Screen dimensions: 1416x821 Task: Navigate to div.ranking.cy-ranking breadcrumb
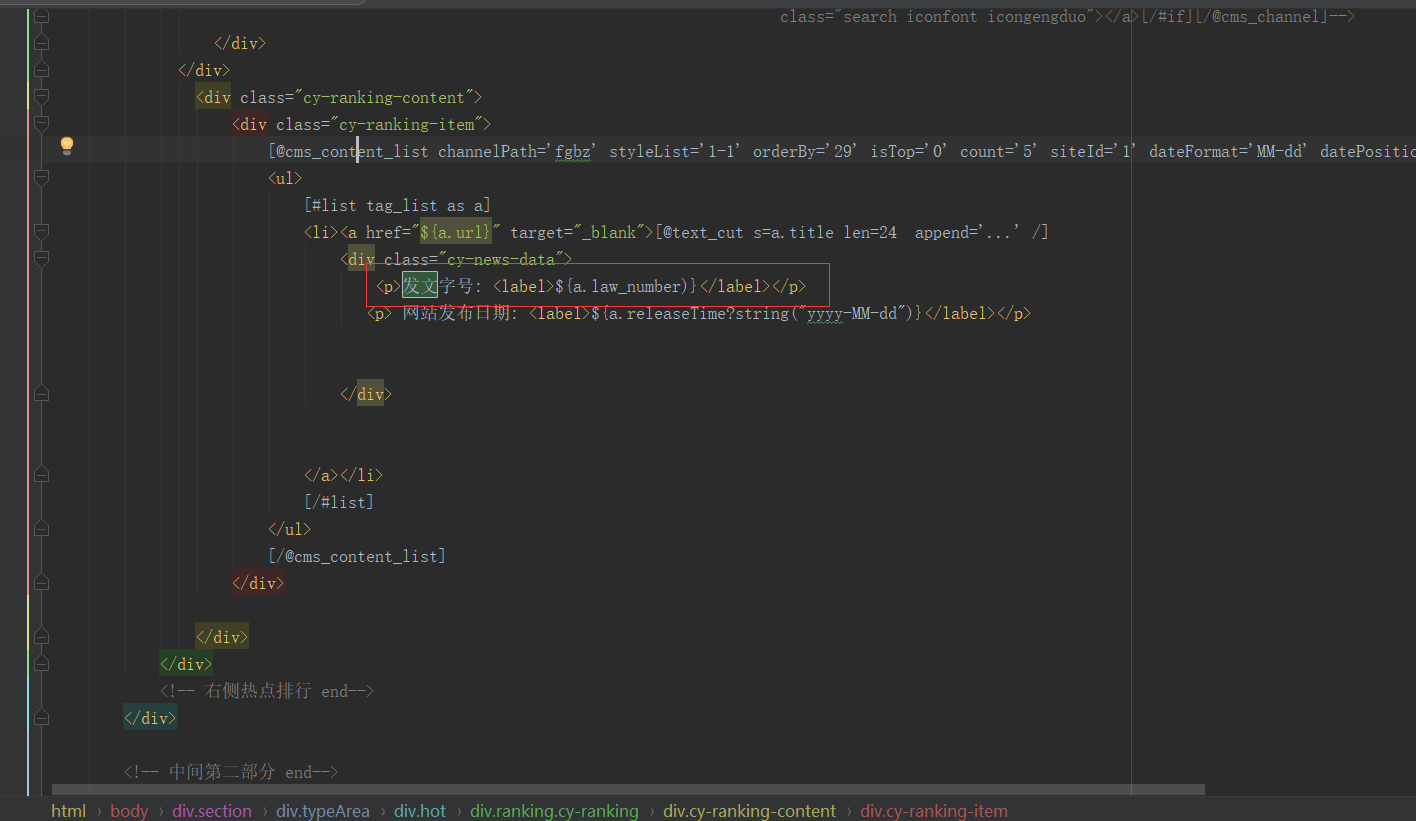(x=554, y=811)
